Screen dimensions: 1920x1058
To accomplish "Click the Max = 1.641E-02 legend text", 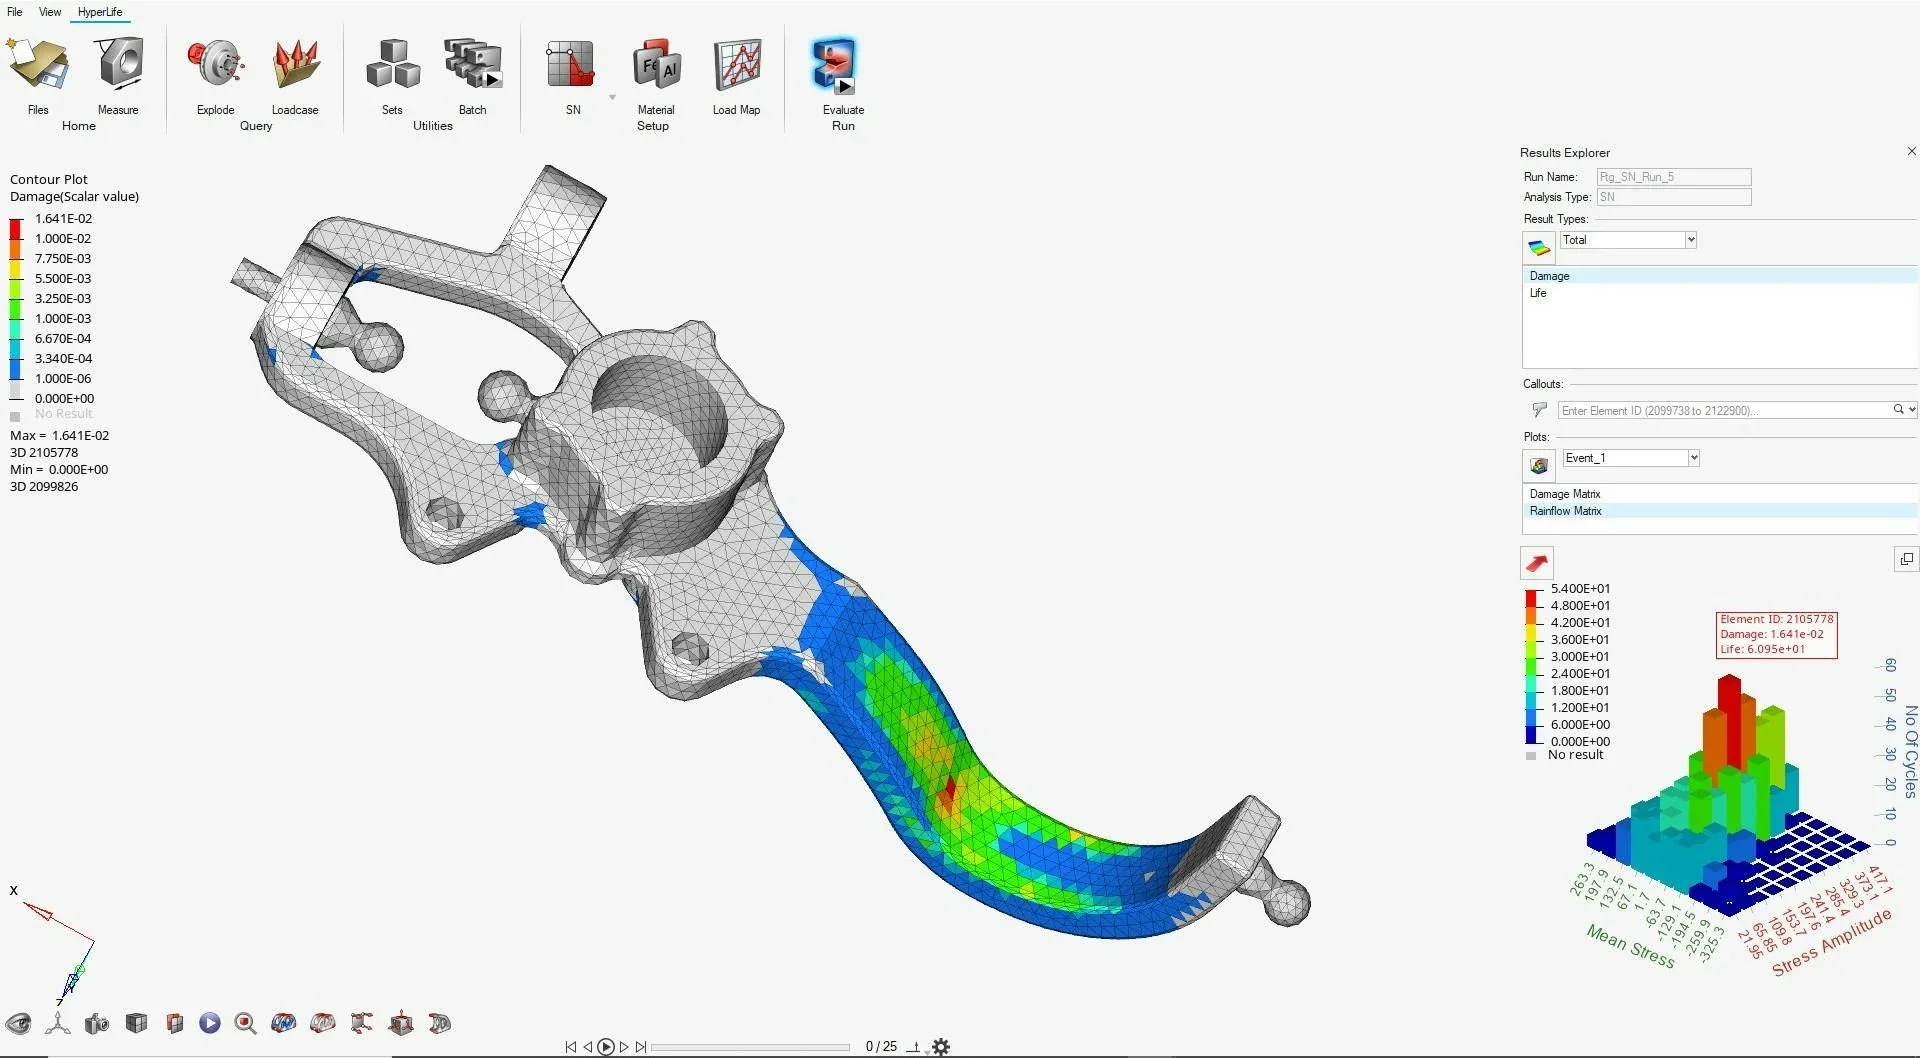I will pyautogui.click(x=60, y=436).
